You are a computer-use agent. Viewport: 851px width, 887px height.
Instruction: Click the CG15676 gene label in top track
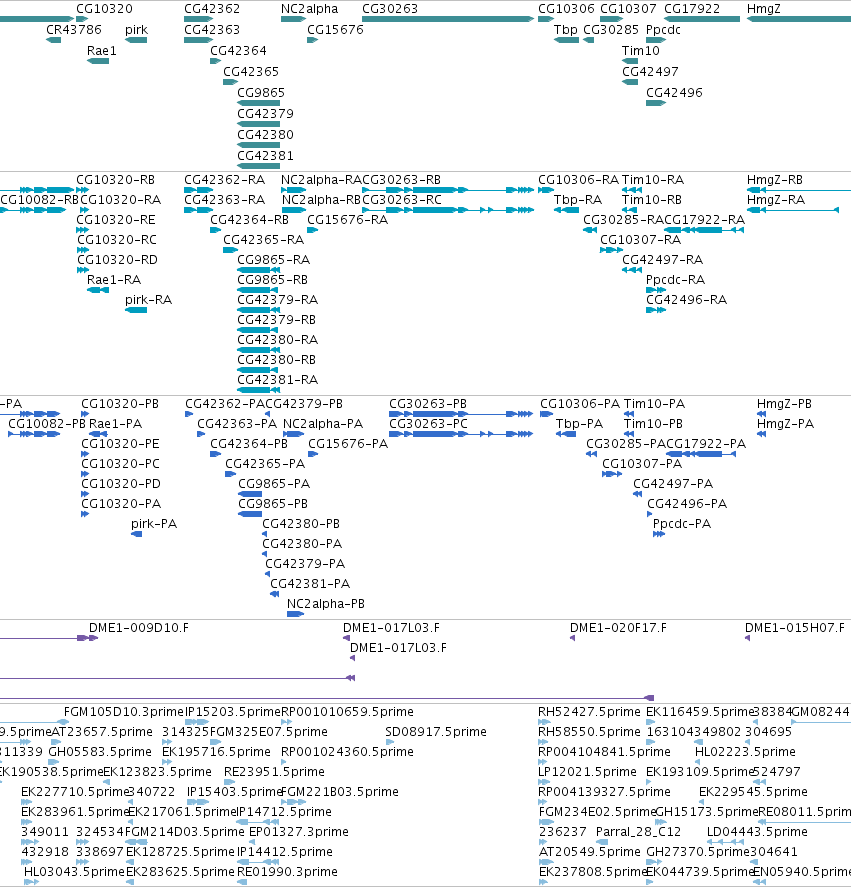pyautogui.click(x=335, y=29)
